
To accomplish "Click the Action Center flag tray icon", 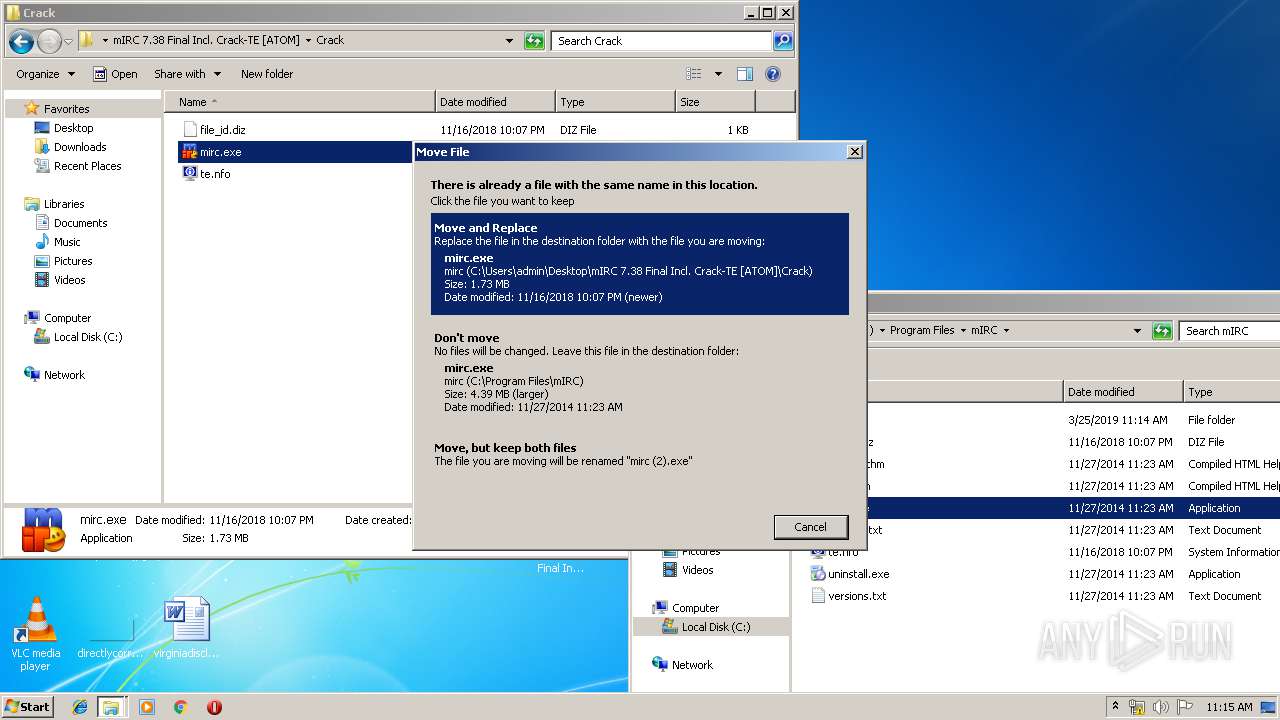I will coord(1185,707).
